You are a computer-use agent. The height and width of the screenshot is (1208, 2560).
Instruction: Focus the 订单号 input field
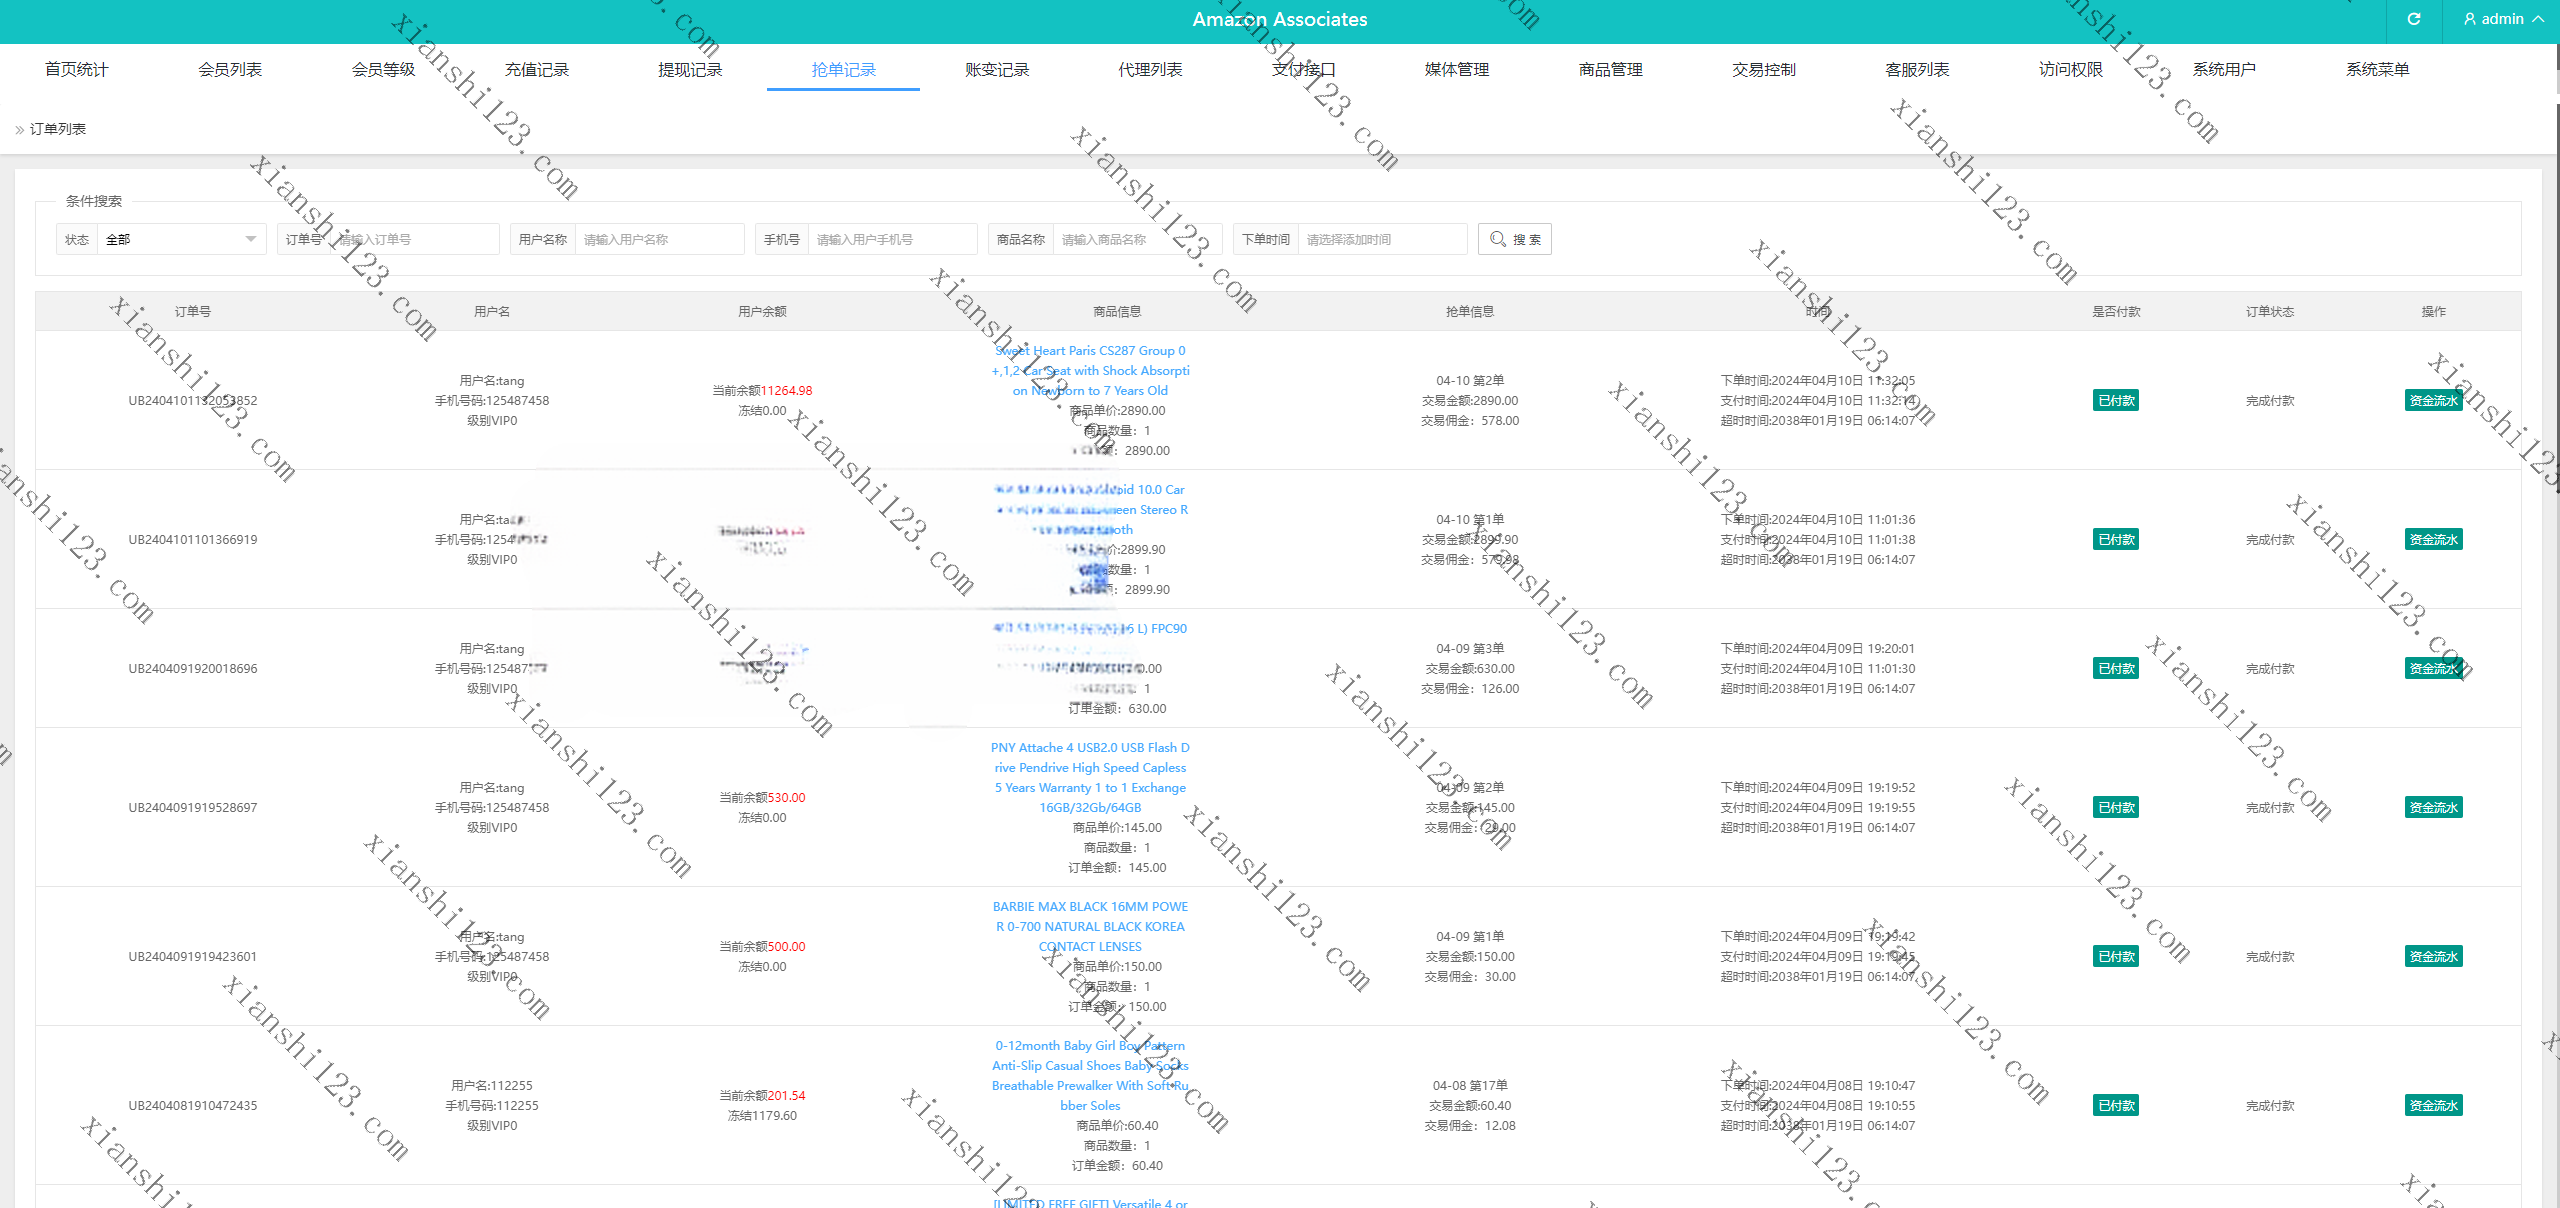[414, 239]
